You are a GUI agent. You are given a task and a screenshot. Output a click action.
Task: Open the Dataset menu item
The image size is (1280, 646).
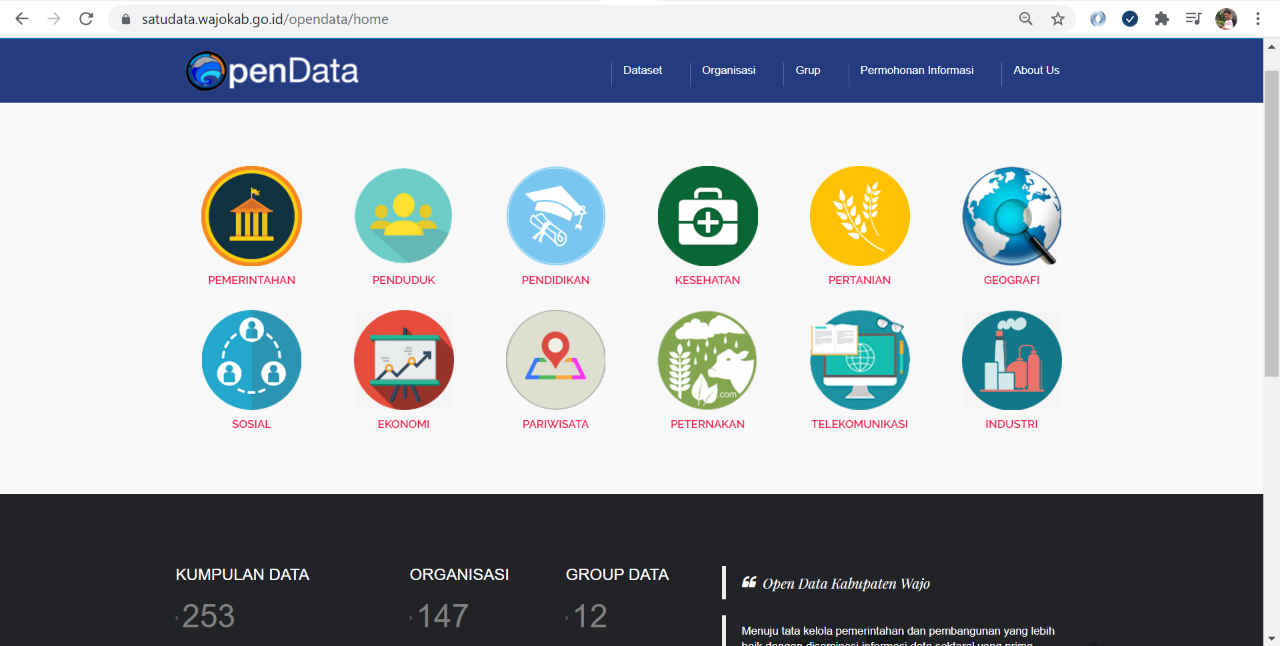coord(642,71)
